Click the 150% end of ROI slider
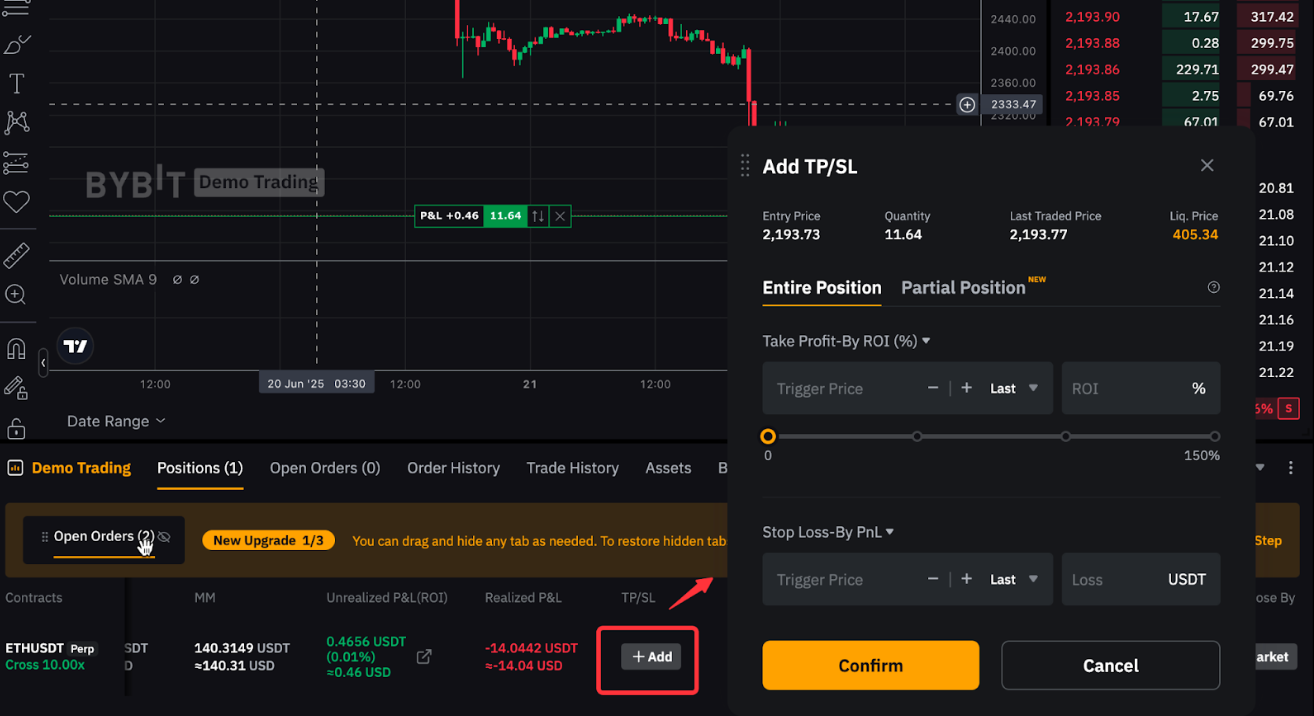 point(1214,437)
